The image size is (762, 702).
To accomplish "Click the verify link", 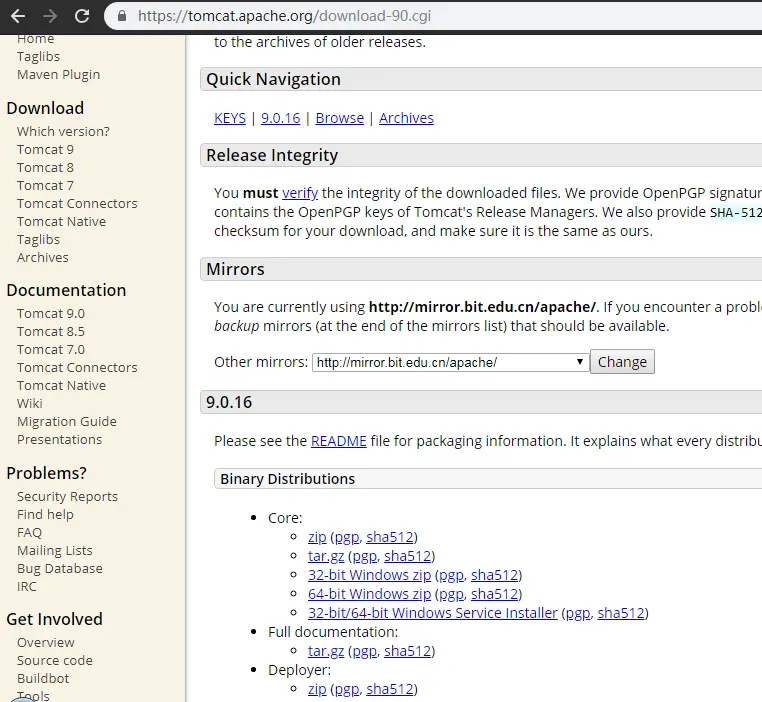I will 300,193.
